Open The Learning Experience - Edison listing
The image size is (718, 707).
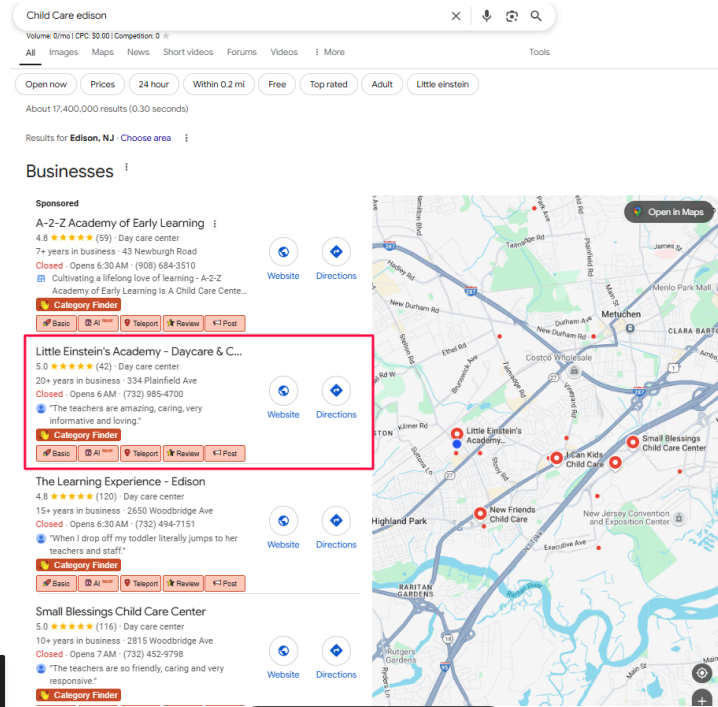120,482
